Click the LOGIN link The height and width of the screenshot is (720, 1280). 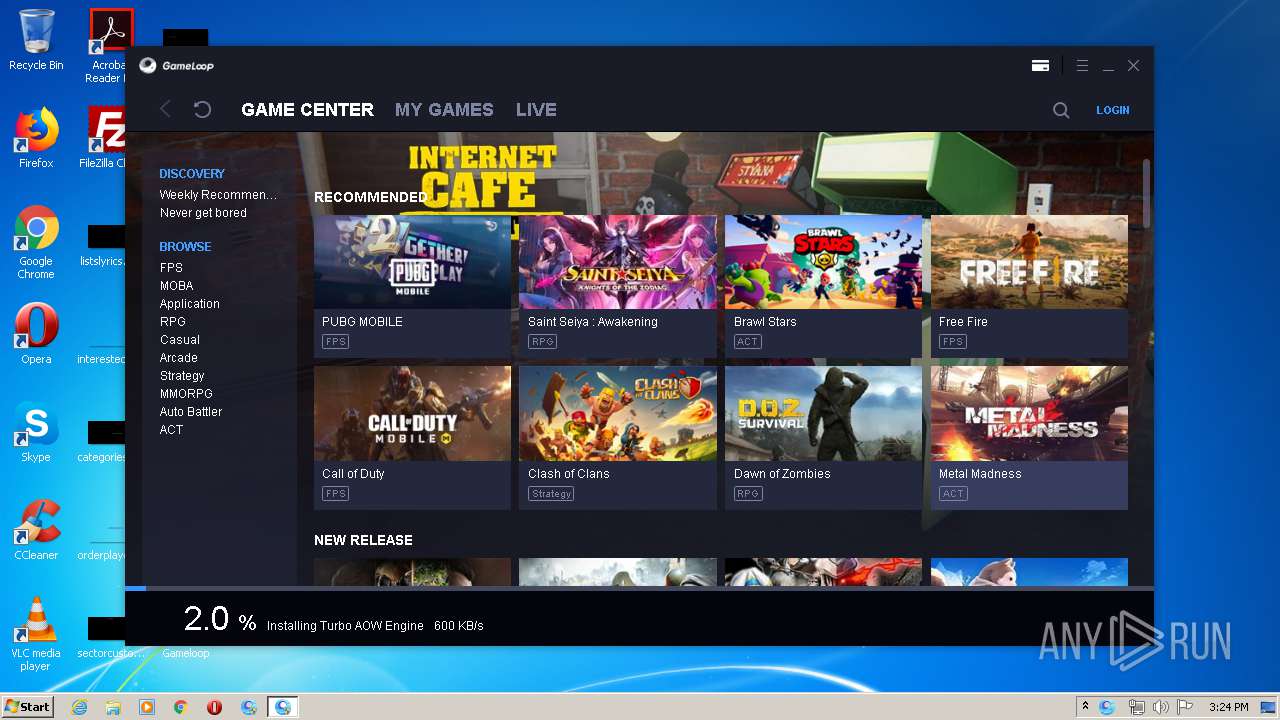tap(1112, 110)
